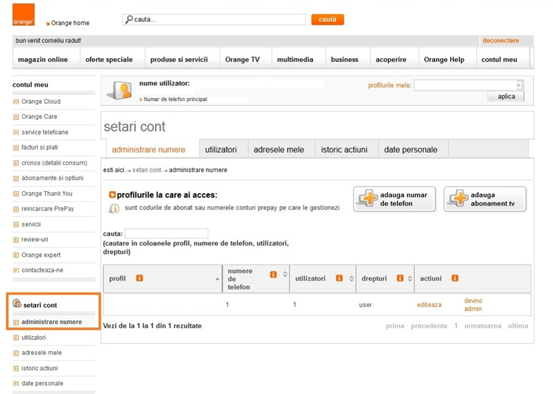Screen dimensions: 553x394
Task: Open the profilurile mele dropdown
Action: [468, 85]
